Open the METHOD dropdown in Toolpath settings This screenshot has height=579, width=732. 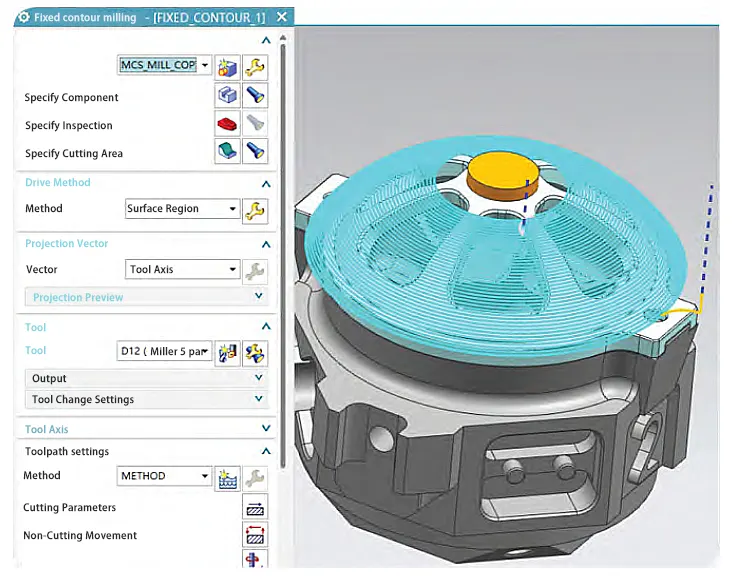(205, 476)
